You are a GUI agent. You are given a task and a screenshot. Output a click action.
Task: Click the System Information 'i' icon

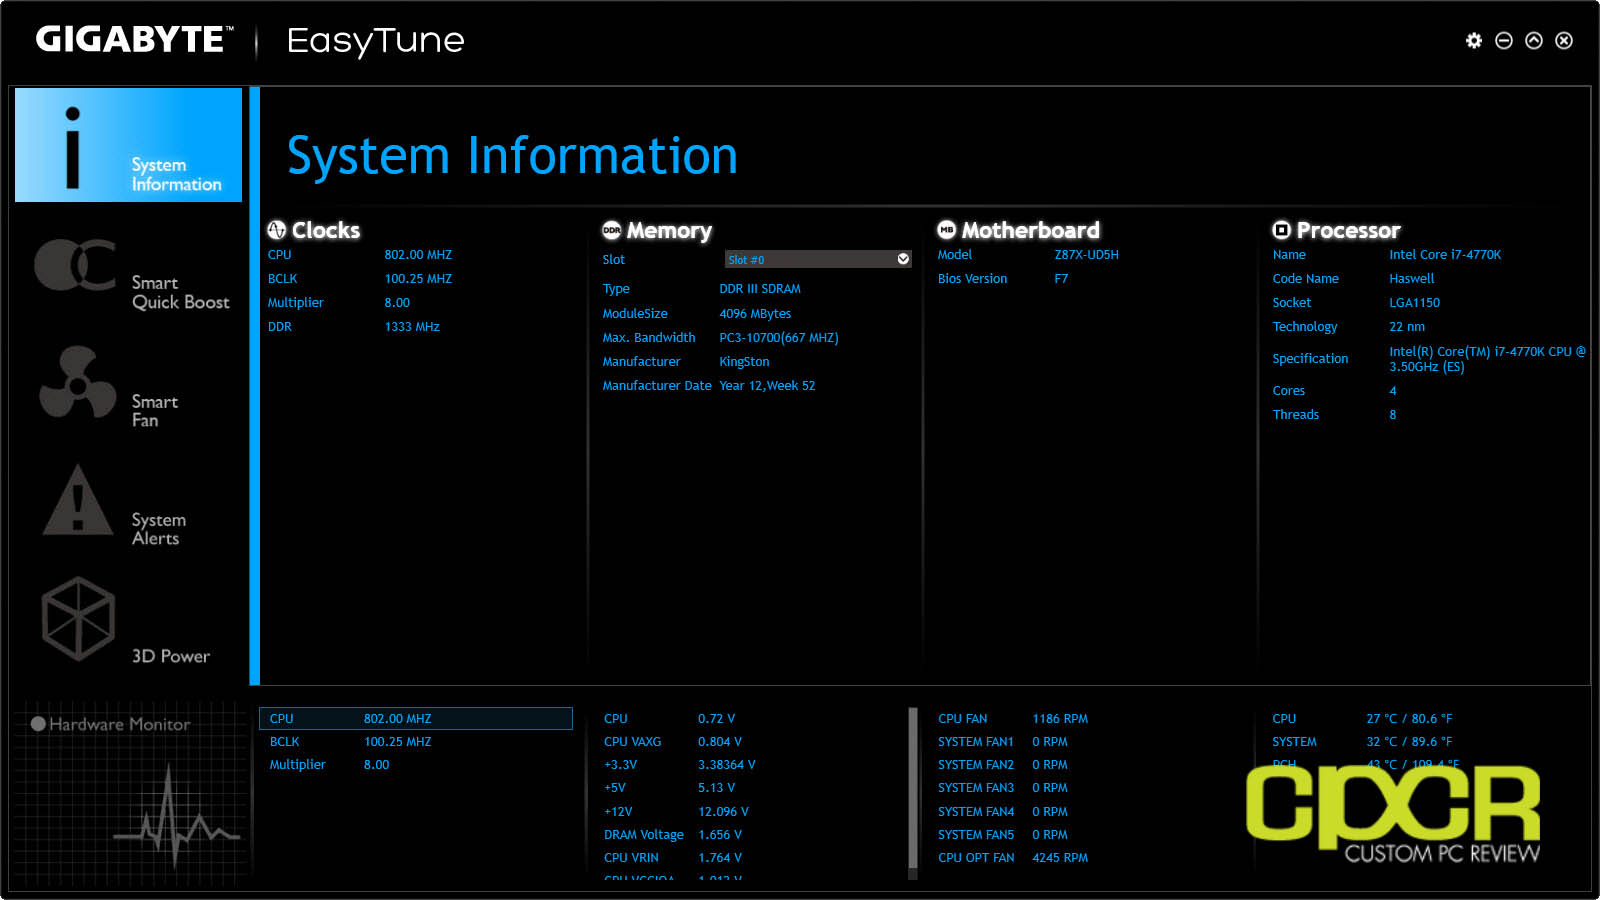72,148
